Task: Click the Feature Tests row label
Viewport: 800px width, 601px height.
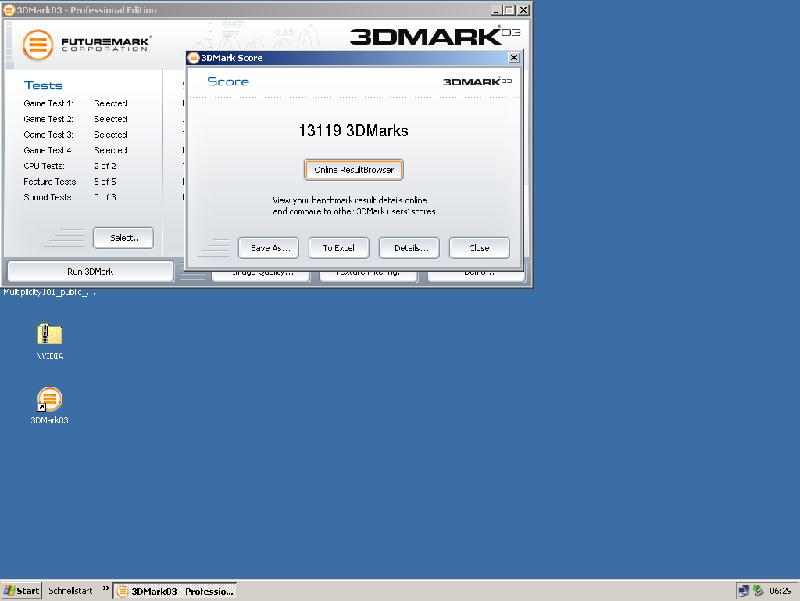Action: tap(49, 182)
